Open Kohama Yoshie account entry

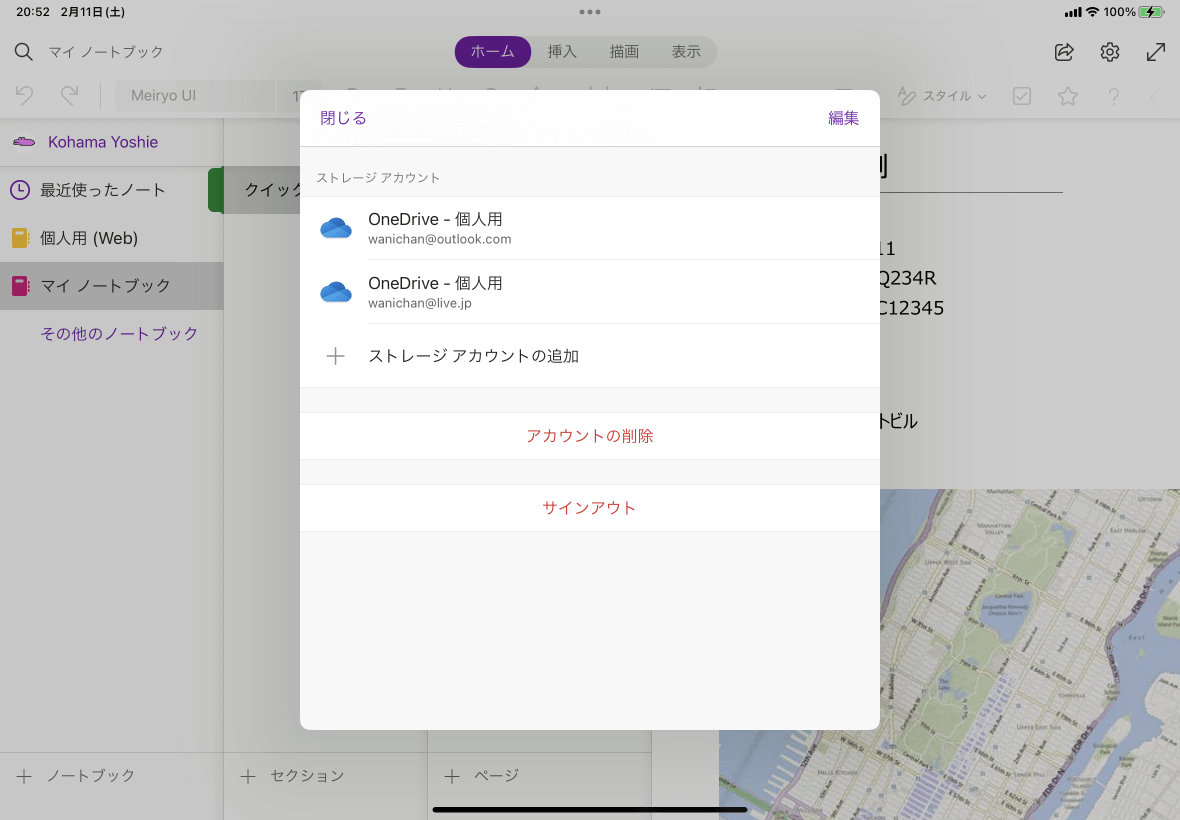pyautogui.click(x=111, y=142)
